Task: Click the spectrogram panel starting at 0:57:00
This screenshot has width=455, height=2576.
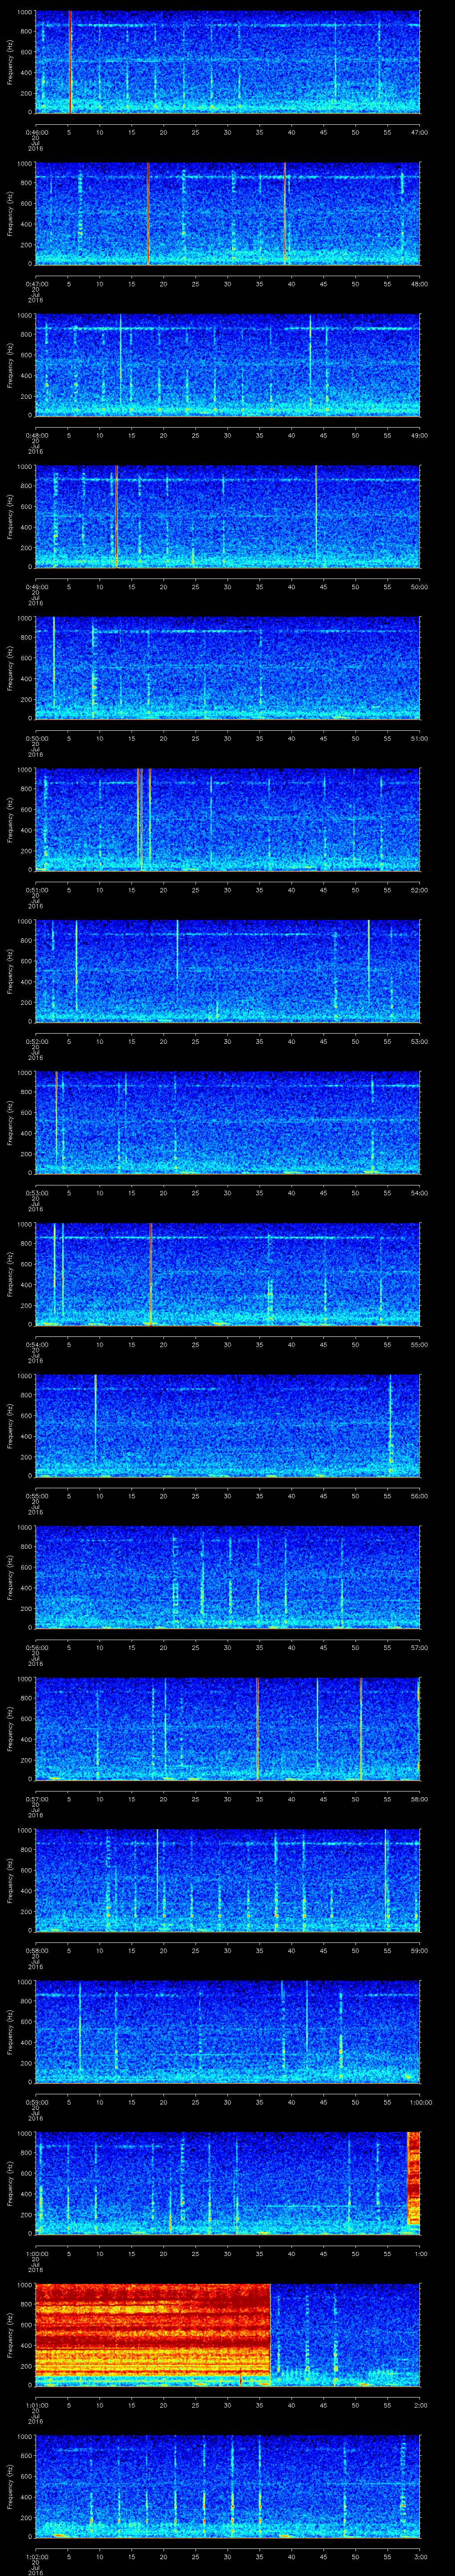Action: click(x=228, y=1729)
